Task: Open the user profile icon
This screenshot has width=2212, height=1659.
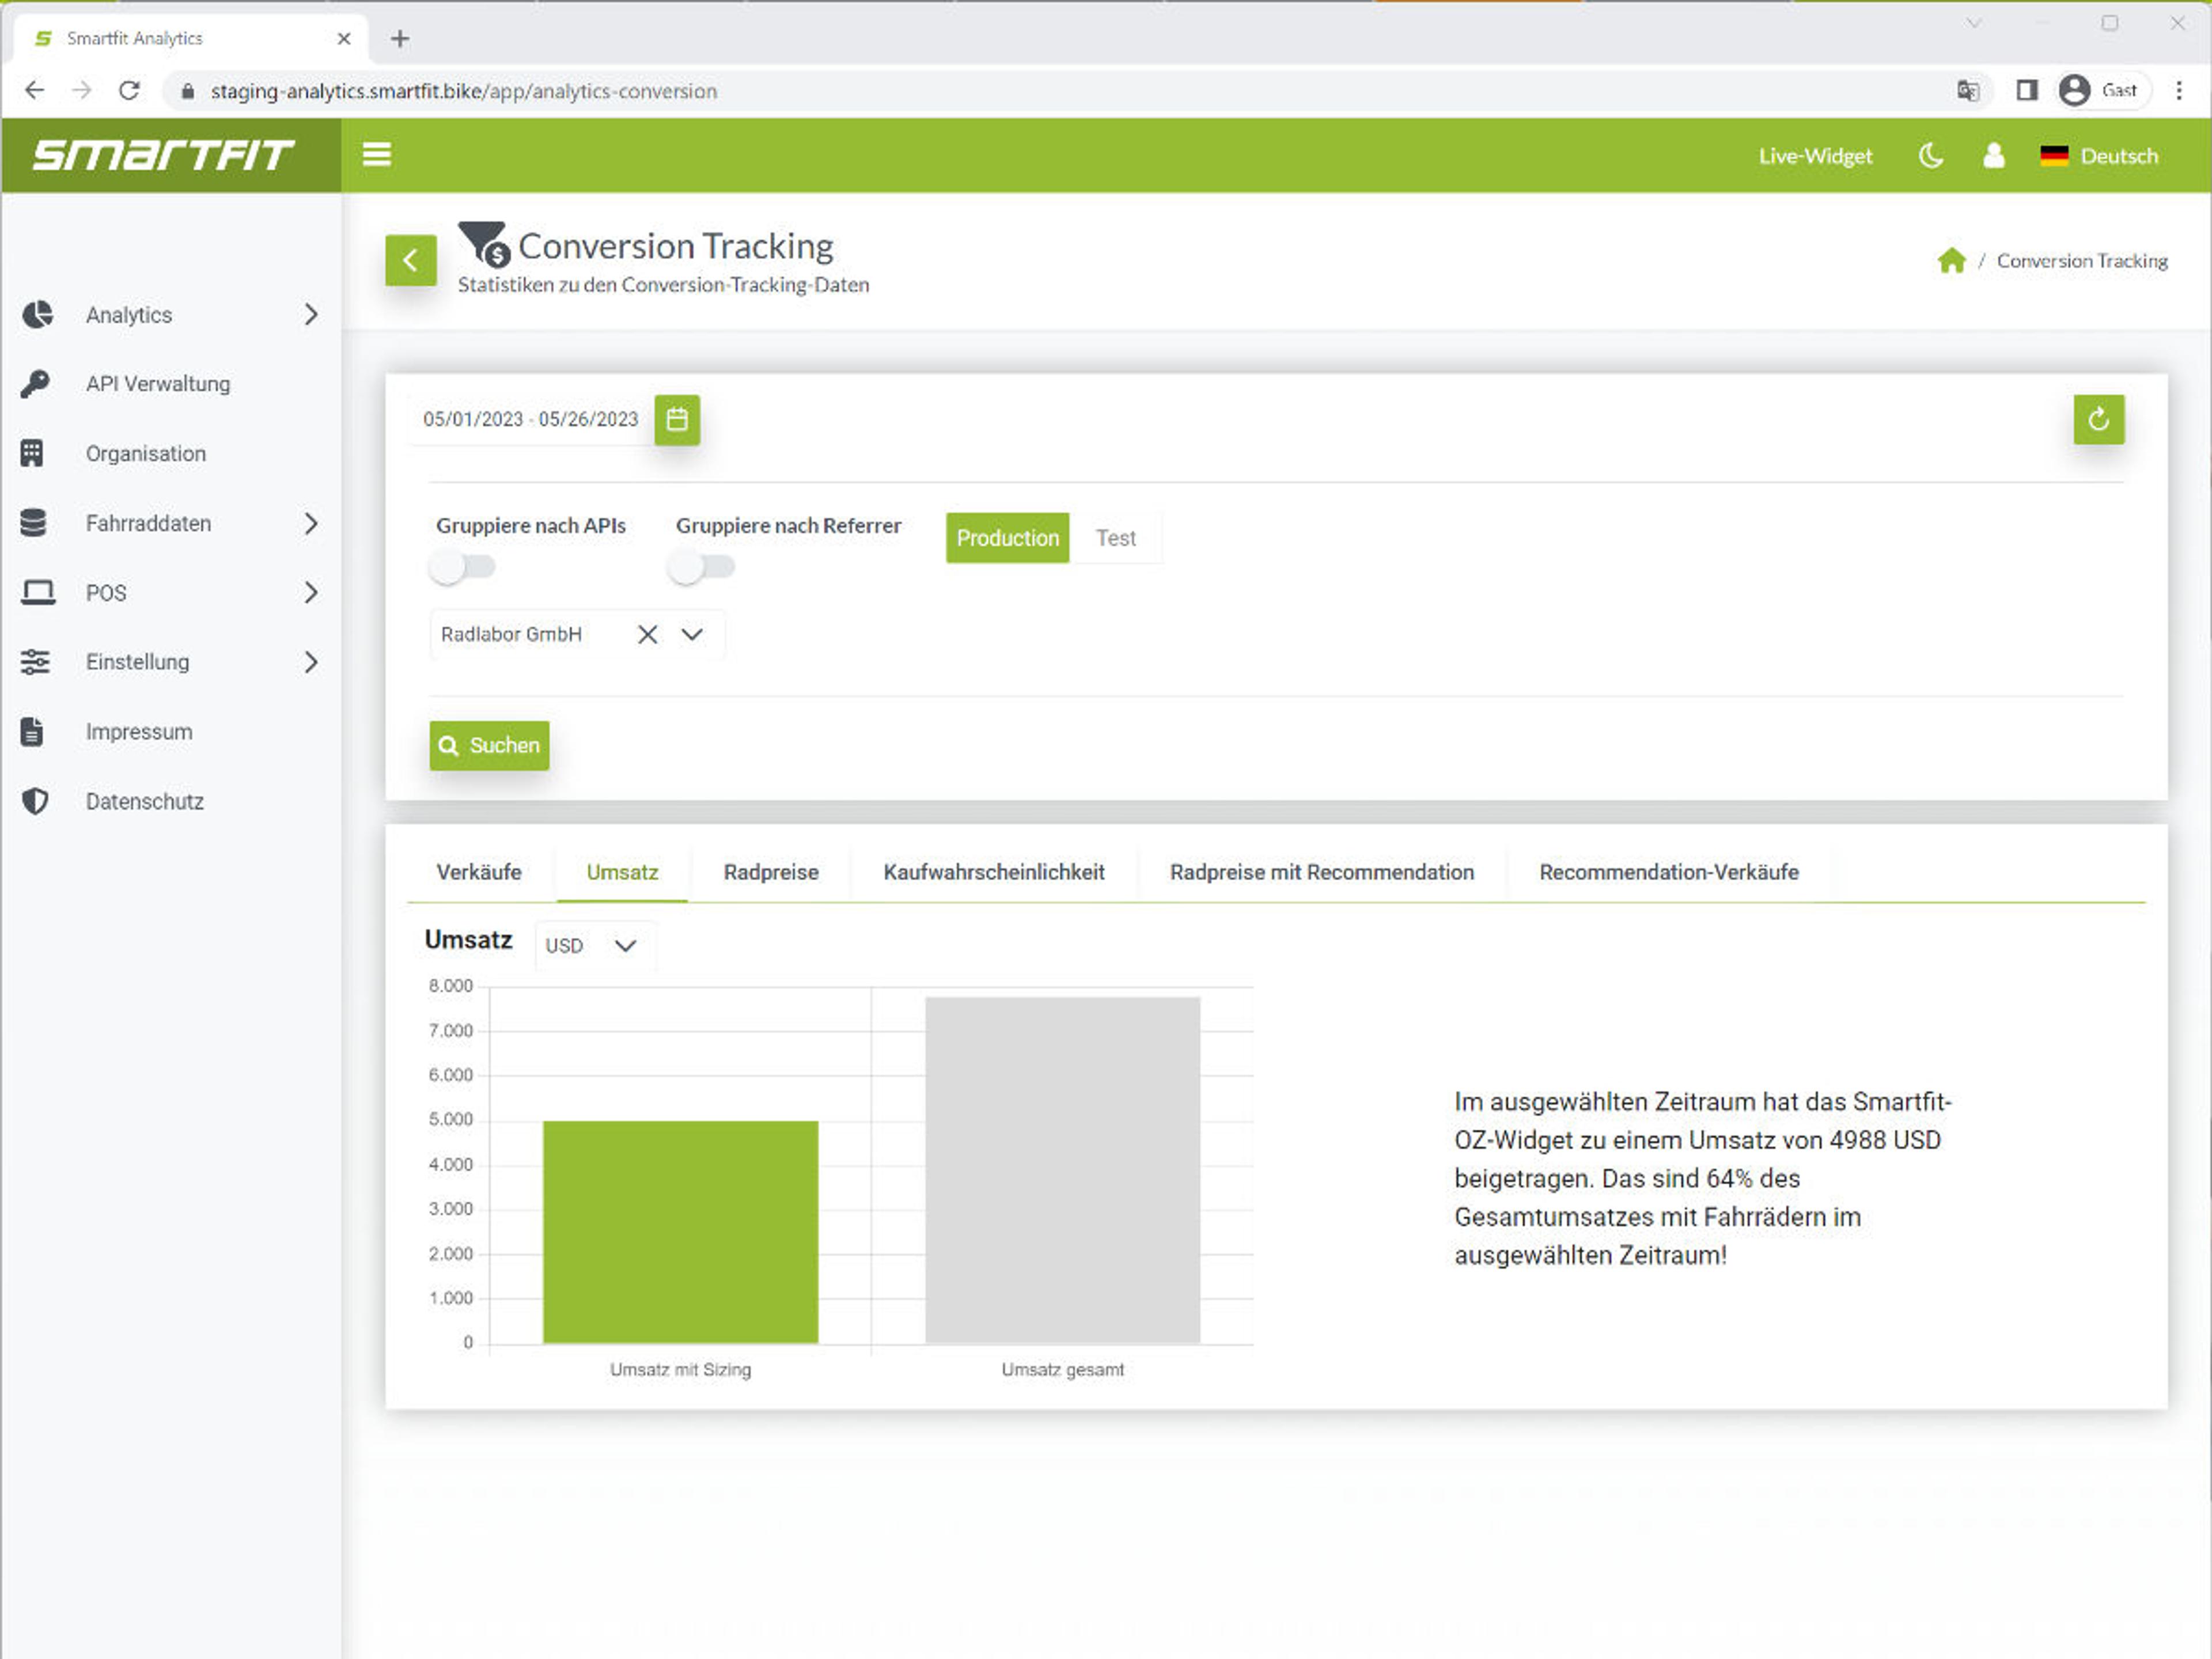Action: (x=1993, y=156)
